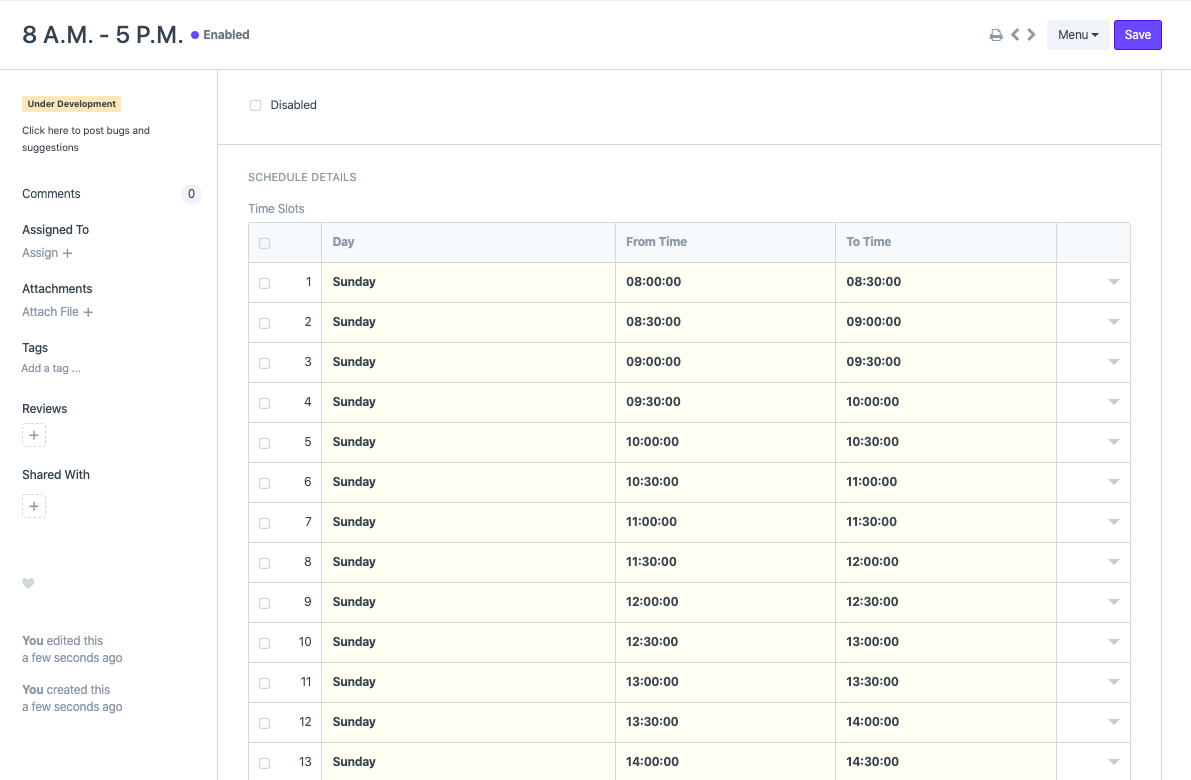Click the plus icon under Reviews
The height and width of the screenshot is (780, 1191).
(x=34, y=435)
